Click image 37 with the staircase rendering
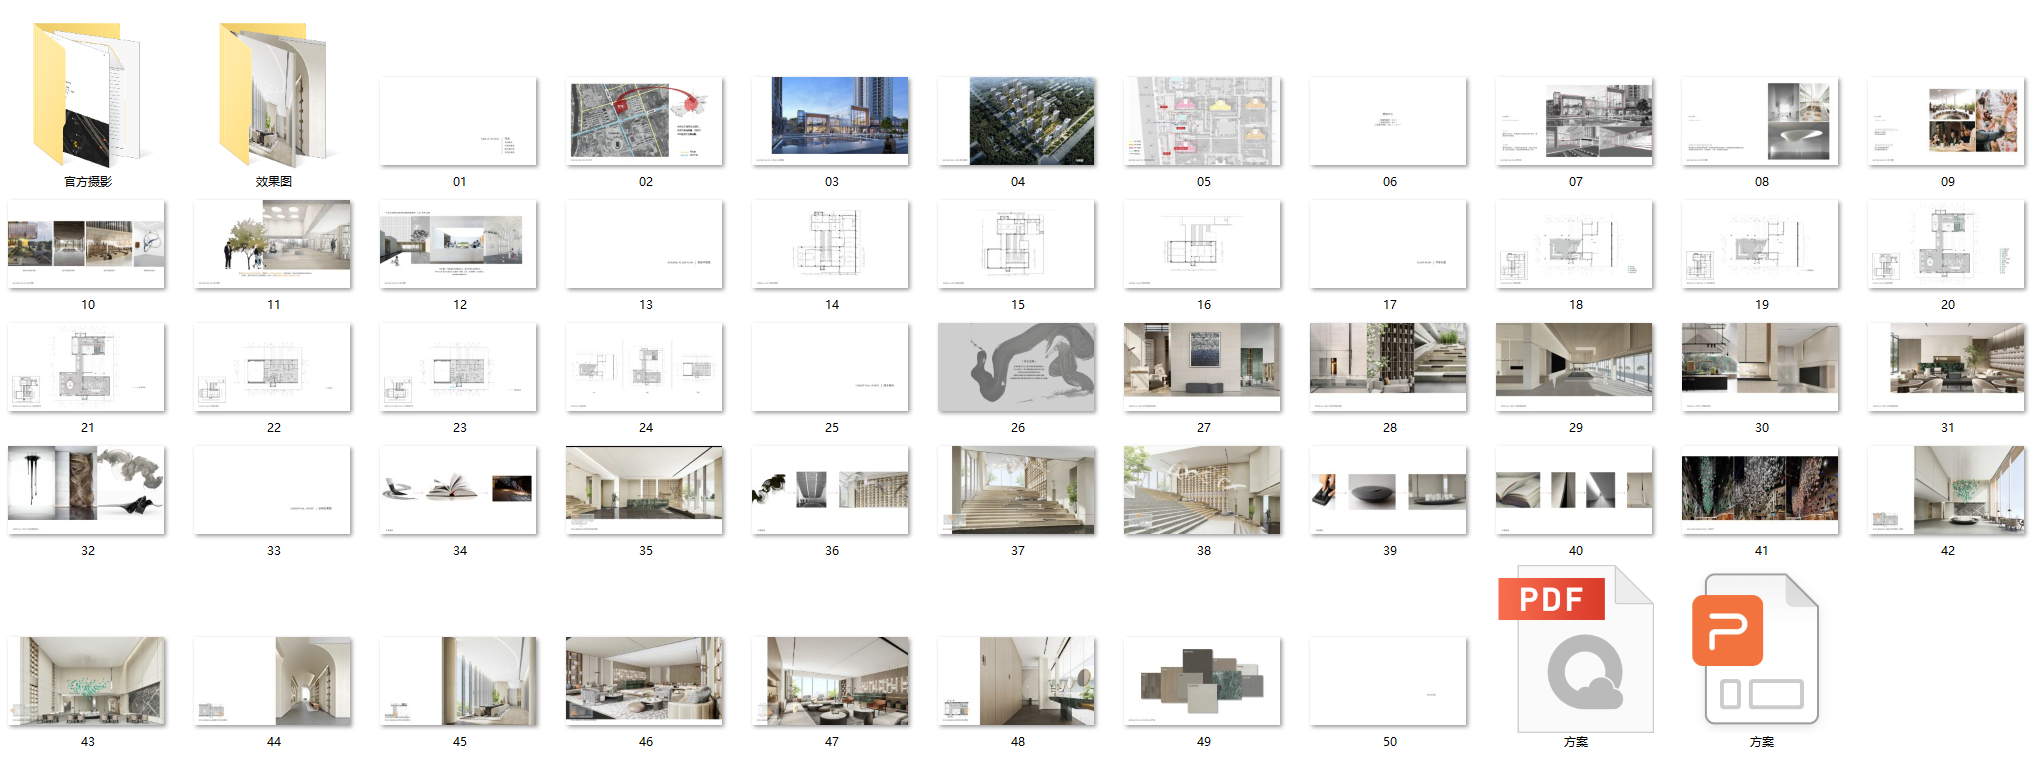 (x=1017, y=490)
